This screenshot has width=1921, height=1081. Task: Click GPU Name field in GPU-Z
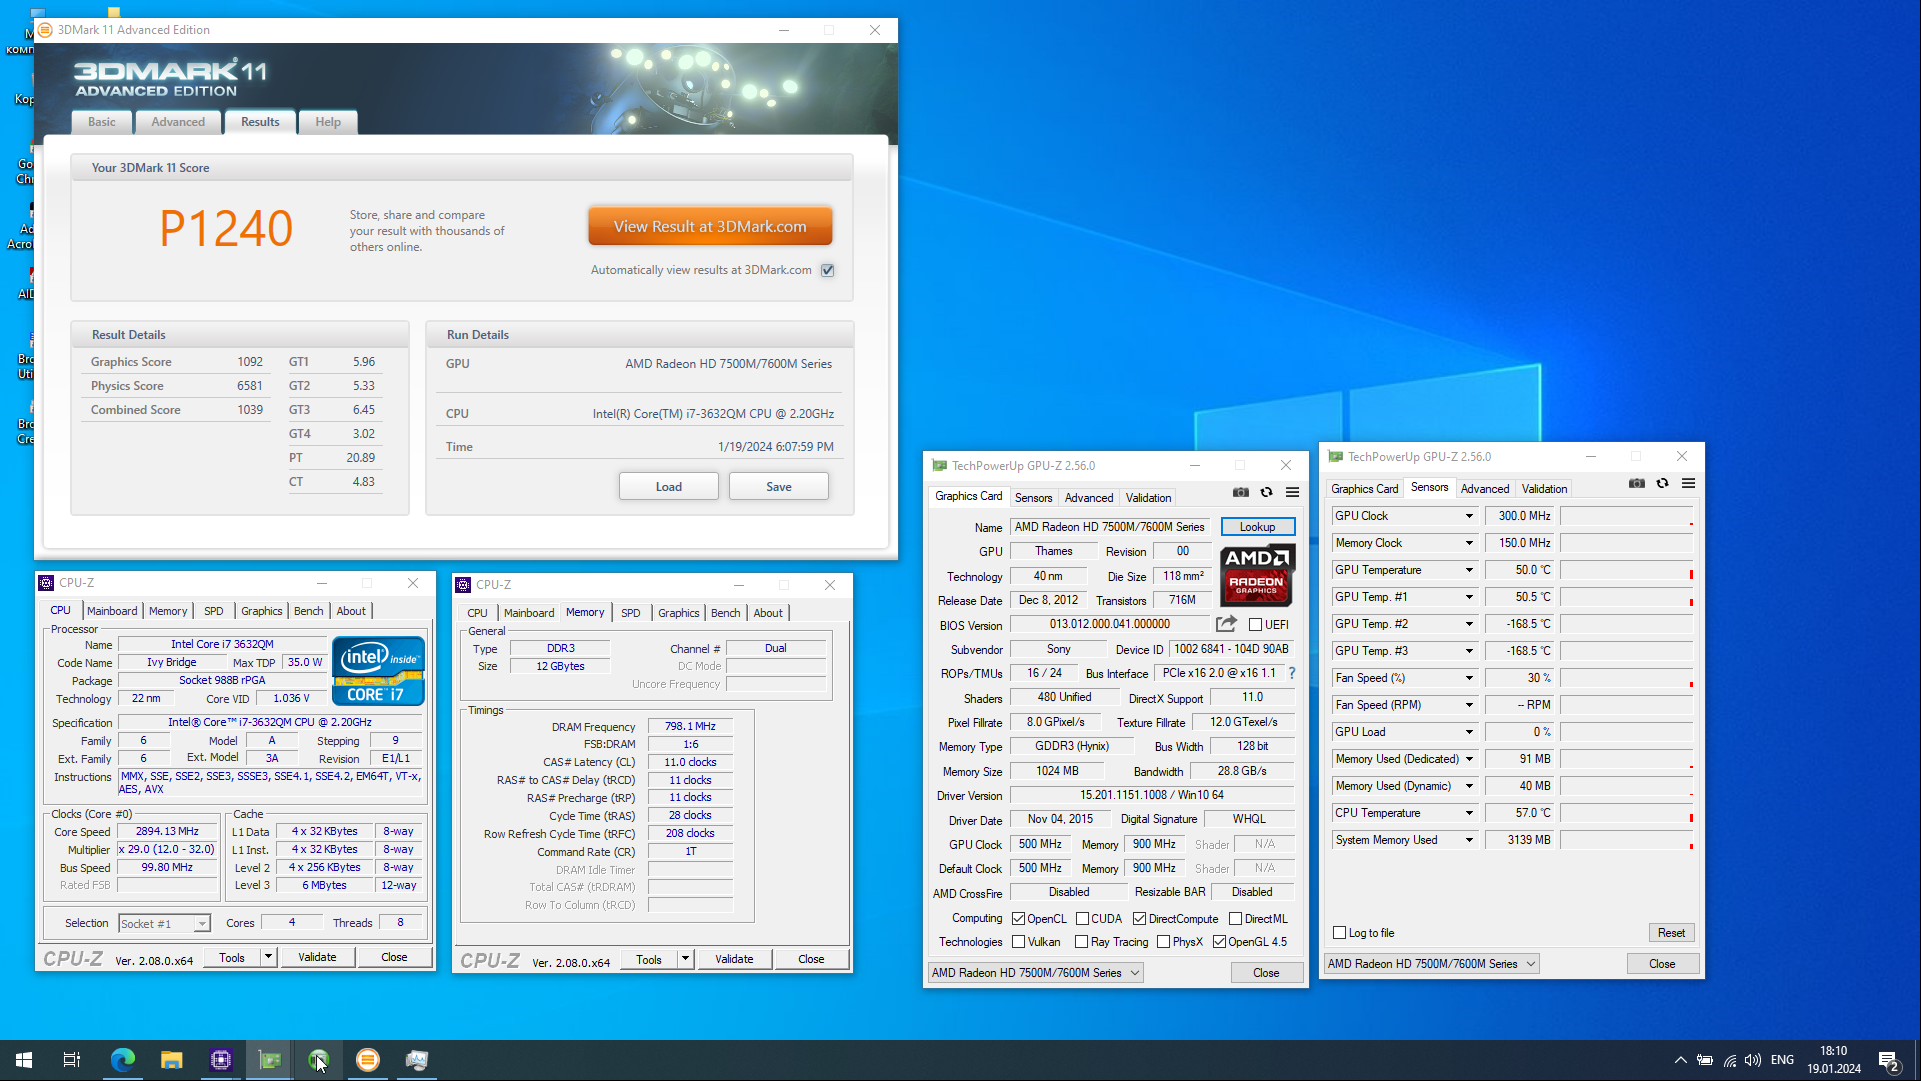tap(1109, 527)
